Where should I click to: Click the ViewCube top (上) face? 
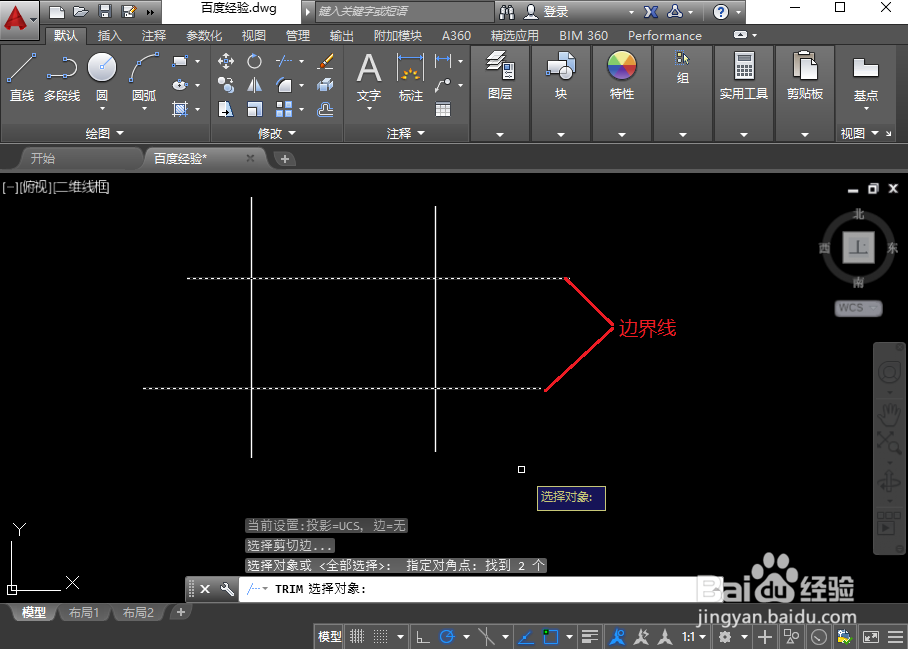[x=858, y=247]
